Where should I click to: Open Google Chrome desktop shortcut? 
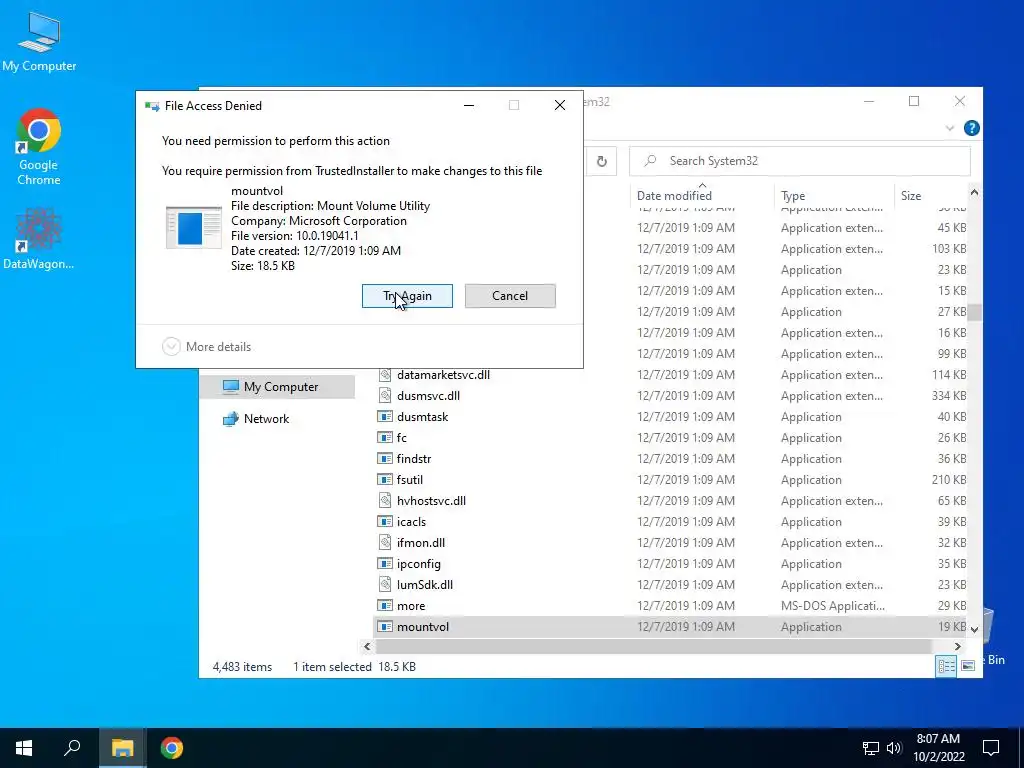coord(39,147)
